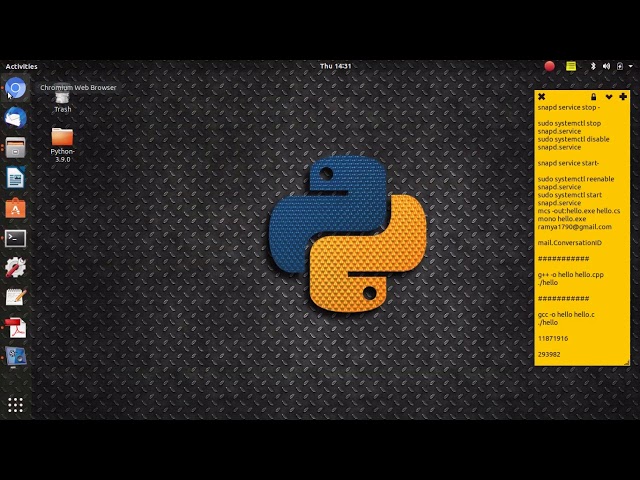Image resolution: width=640 pixels, height=480 pixels.
Task: Click 'gcc -o hello hello.c' in the note
Action: click(x=566, y=315)
